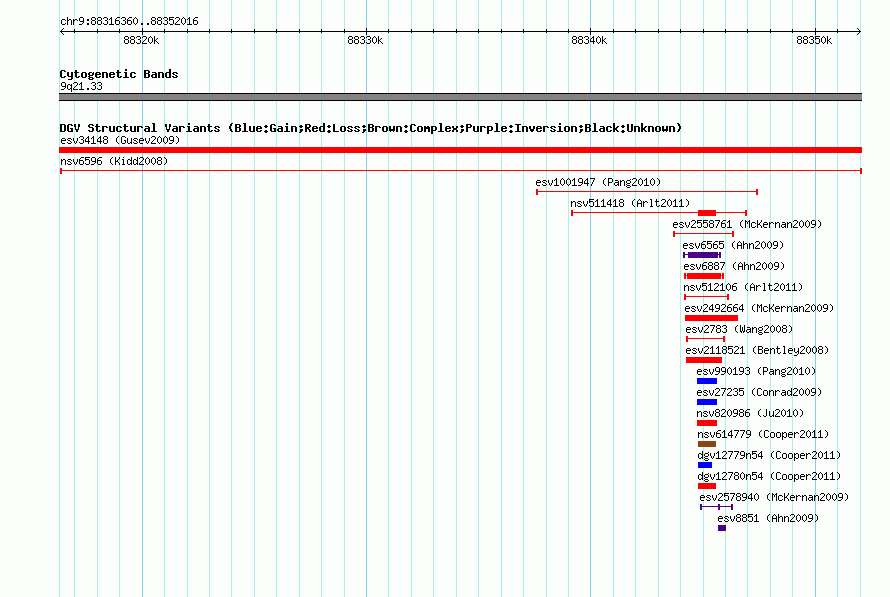Click the 88320k ruler label
Viewport: 890px width, 597px height.
[141, 40]
